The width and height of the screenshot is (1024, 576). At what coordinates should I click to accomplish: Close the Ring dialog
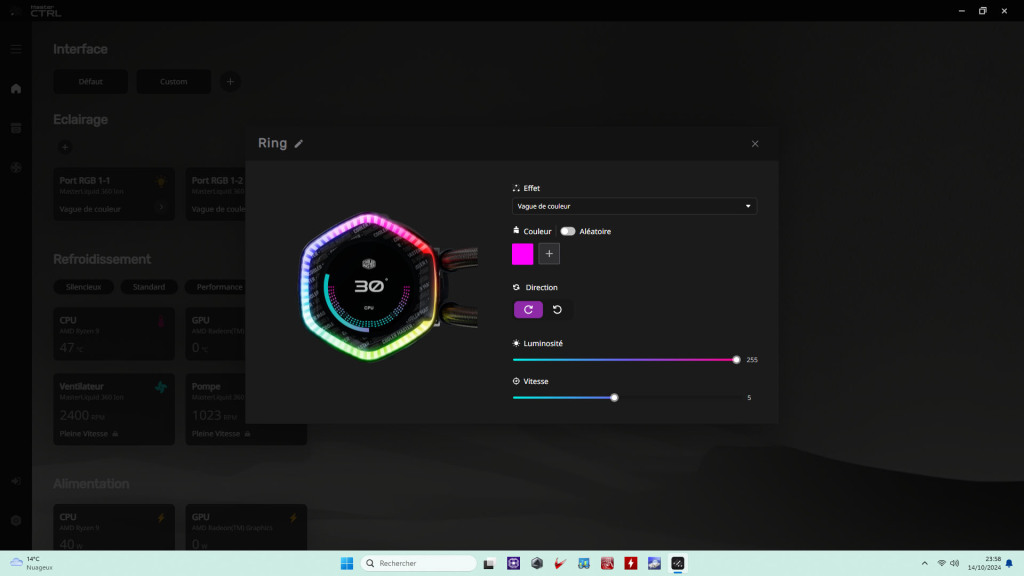[x=755, y=144]
